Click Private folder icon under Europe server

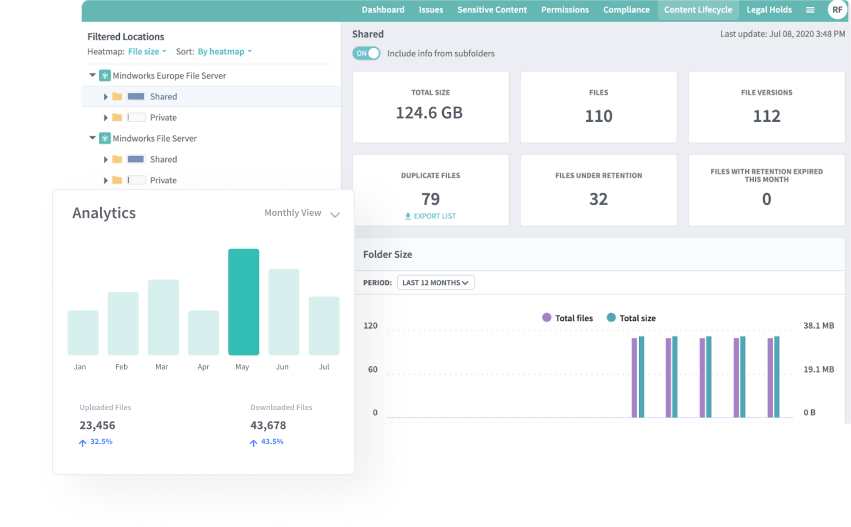117,118
